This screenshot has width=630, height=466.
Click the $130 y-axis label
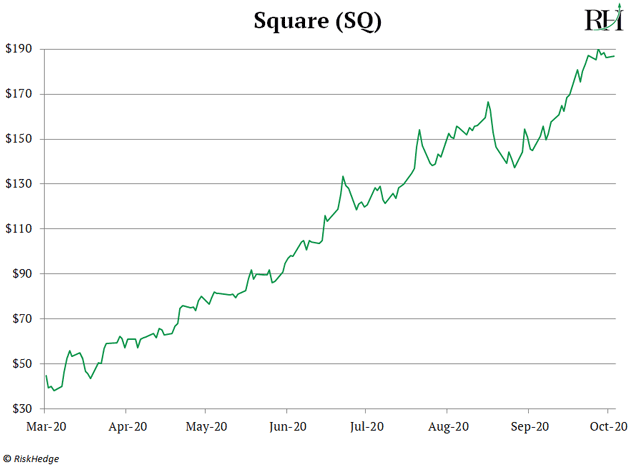tap(18, 184)
